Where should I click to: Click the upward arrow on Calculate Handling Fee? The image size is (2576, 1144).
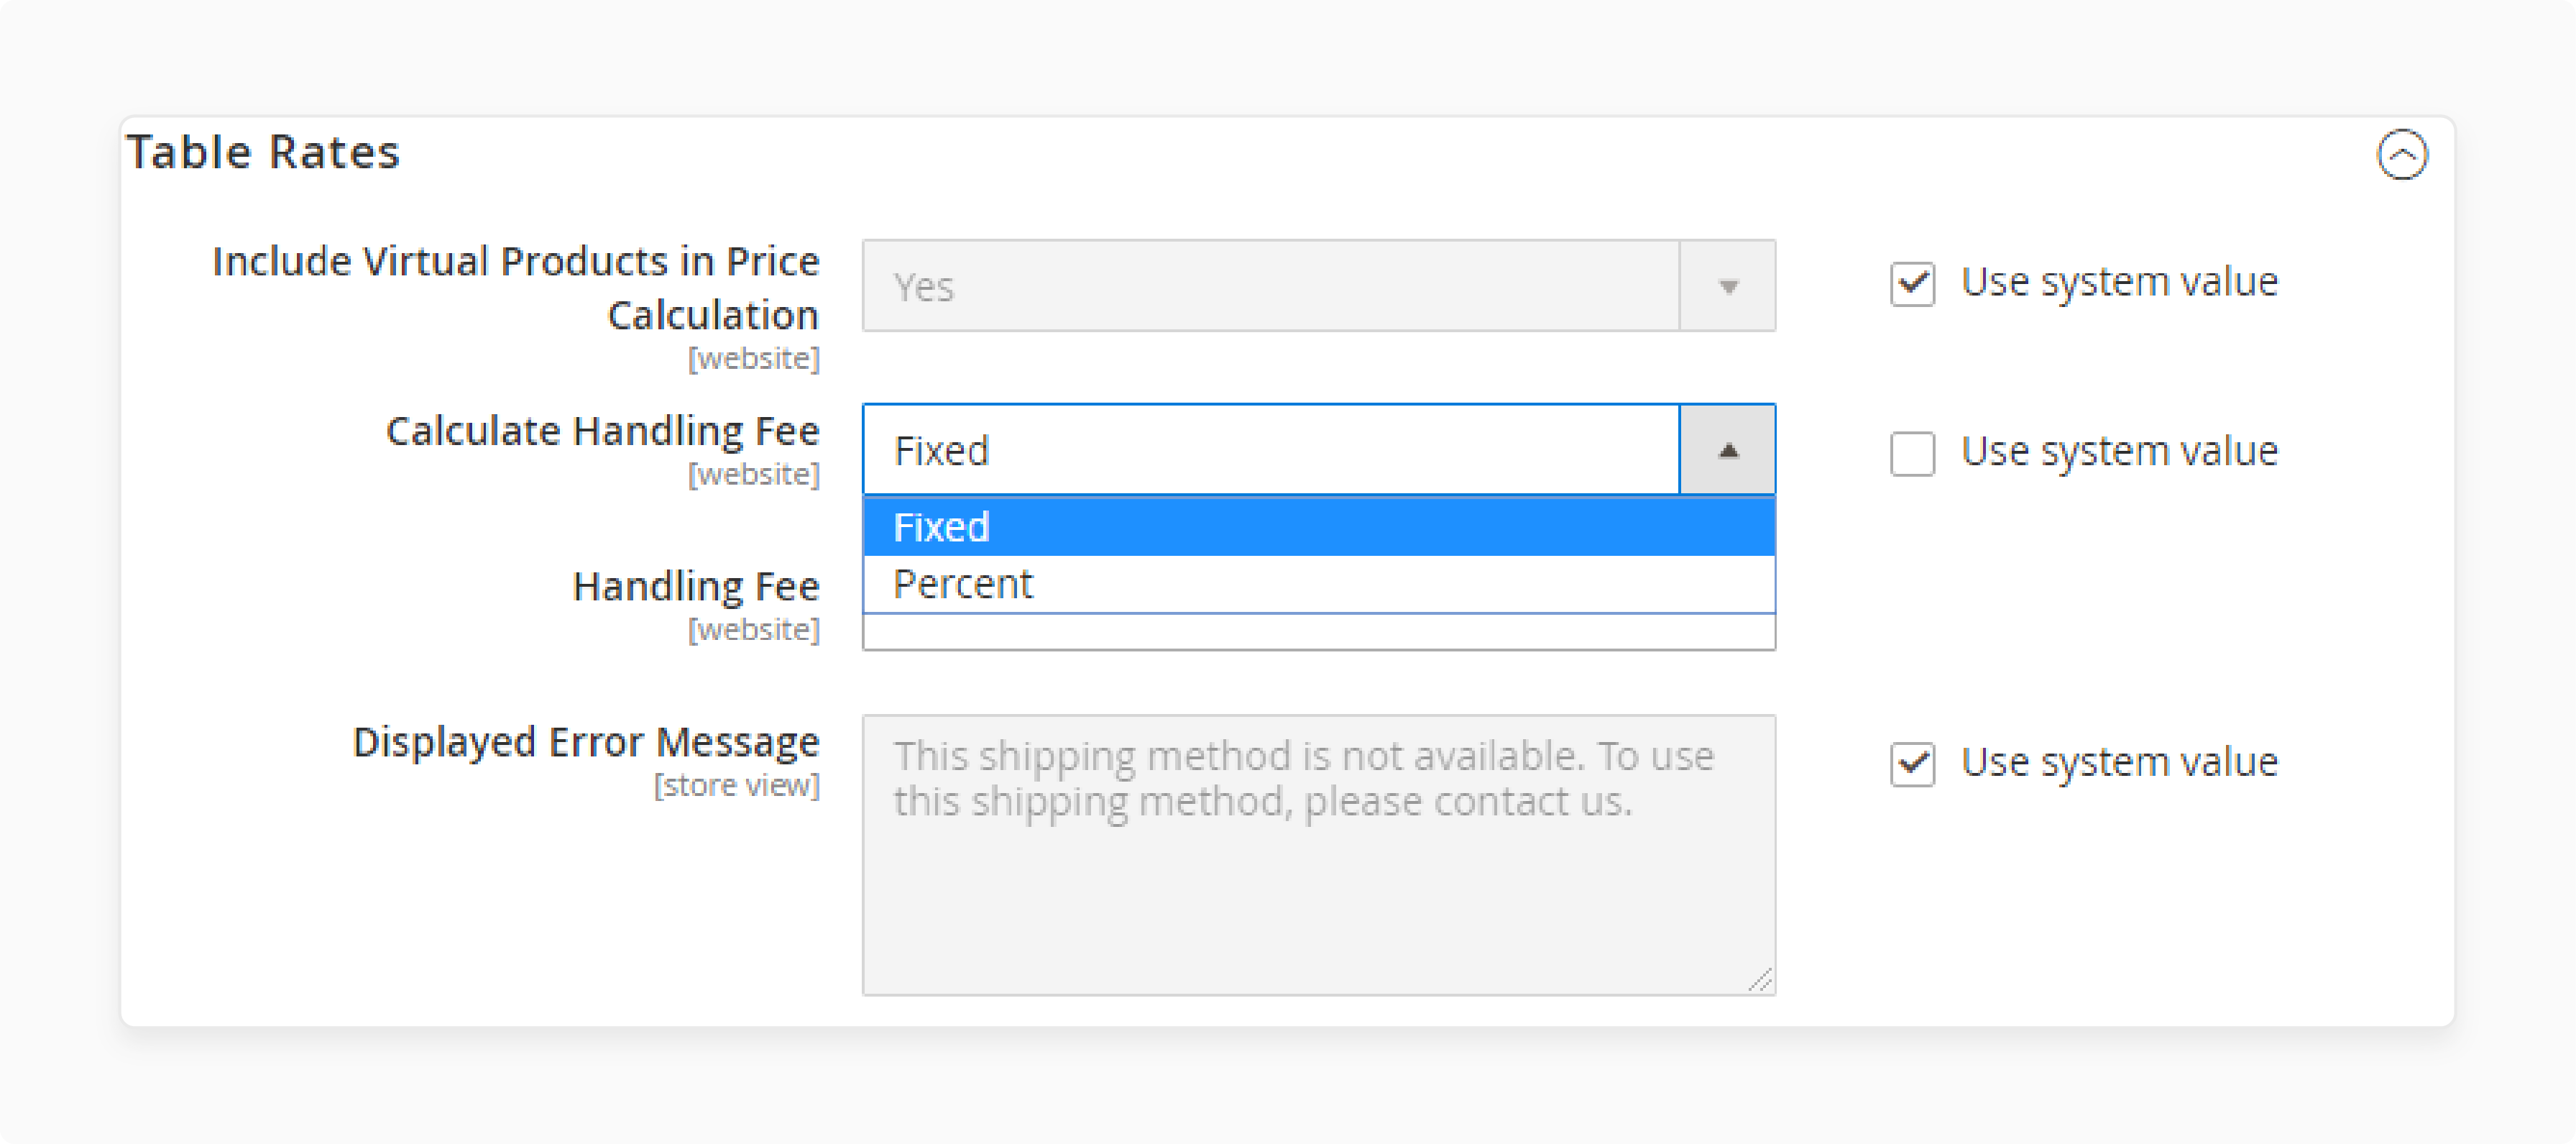pyautogui.click(x=1729, y=450)
